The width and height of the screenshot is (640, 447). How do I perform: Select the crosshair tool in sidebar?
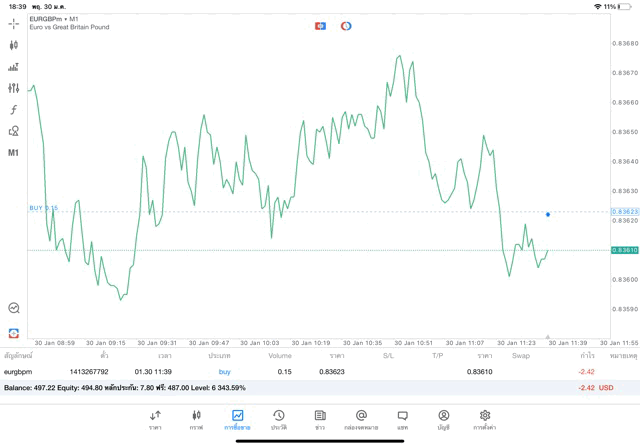click(13, 23)
